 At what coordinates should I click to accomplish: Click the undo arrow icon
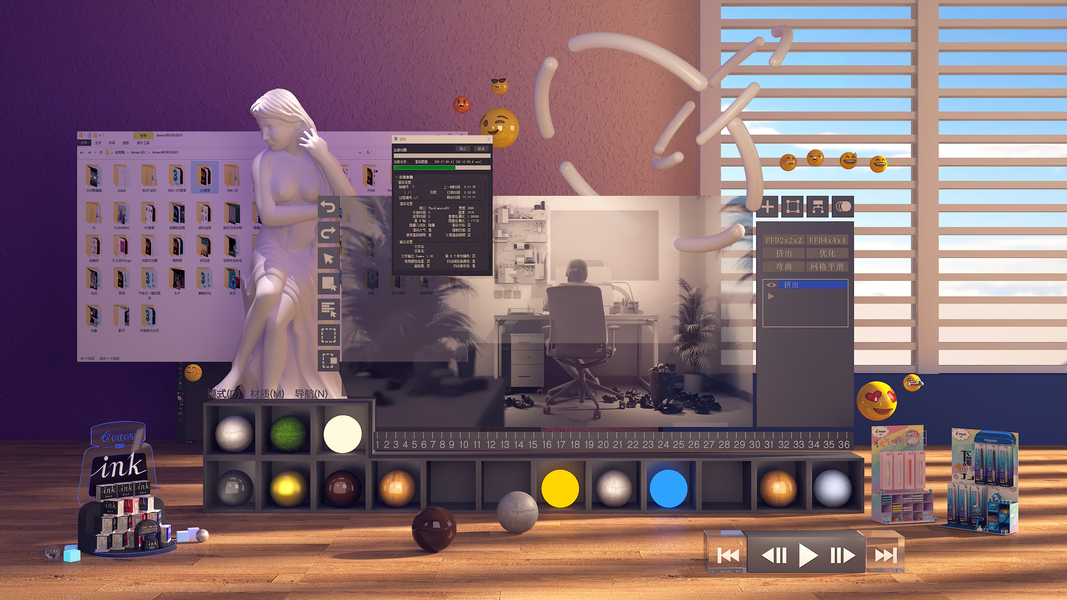328,207
